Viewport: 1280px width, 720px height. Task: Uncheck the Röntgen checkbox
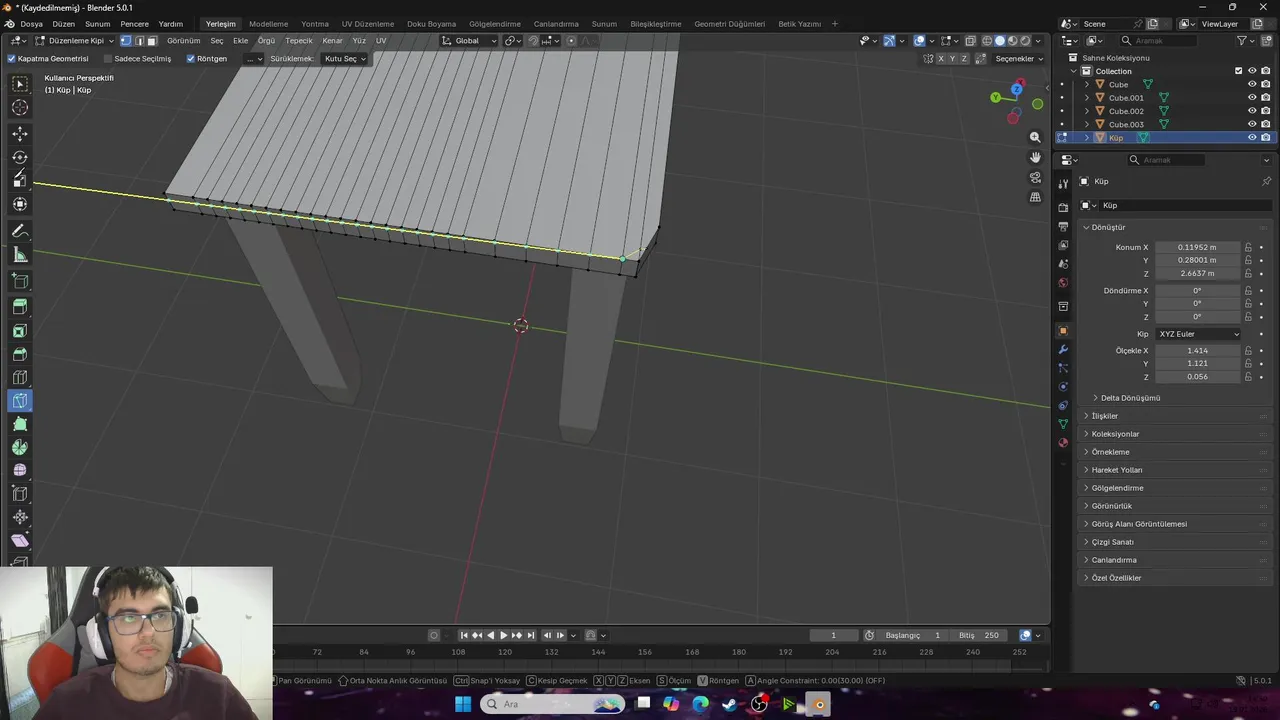(191, 59)
